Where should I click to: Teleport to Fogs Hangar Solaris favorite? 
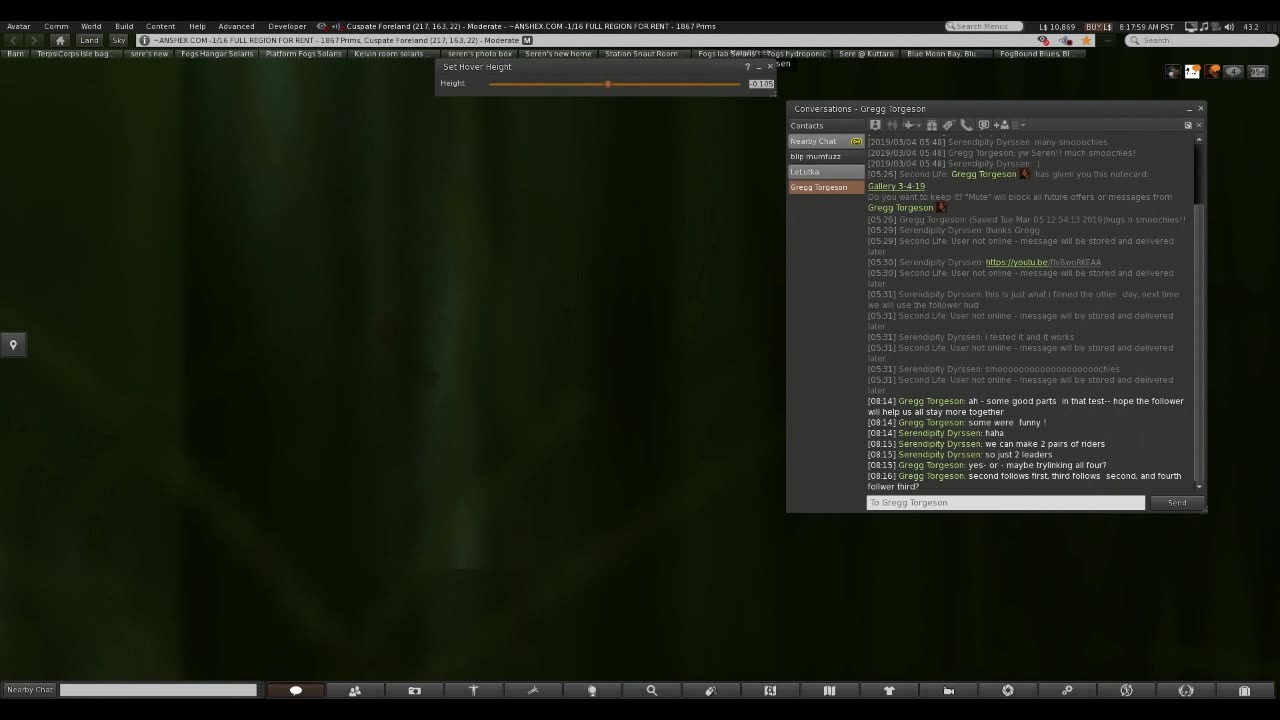click(217, 54)
